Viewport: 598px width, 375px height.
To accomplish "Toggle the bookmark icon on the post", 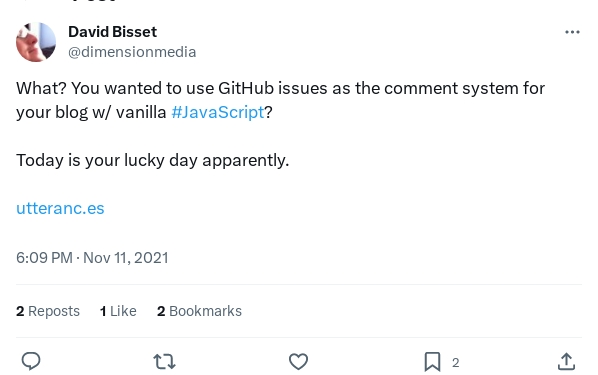I will (432, 362).
